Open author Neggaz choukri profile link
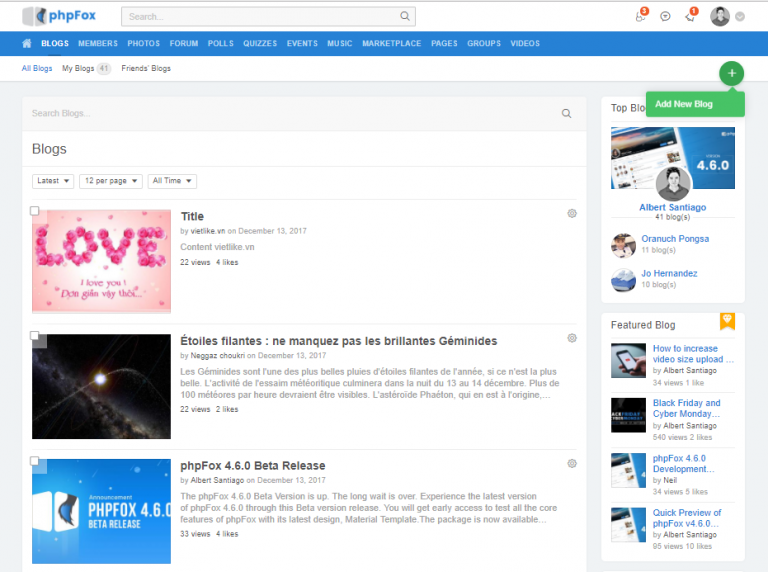Viewport: 768px width, 572px height. (x=217, y=356)
